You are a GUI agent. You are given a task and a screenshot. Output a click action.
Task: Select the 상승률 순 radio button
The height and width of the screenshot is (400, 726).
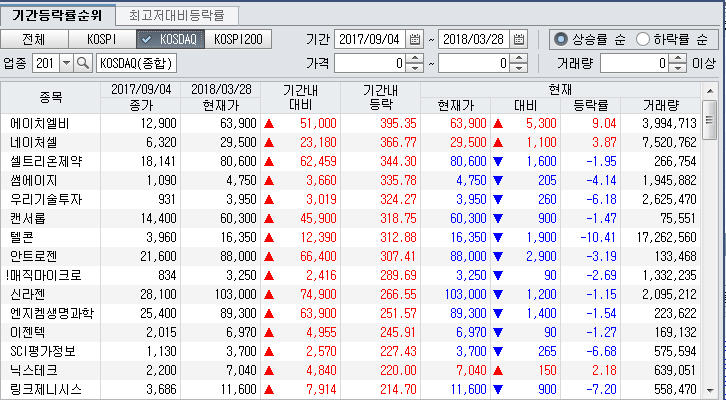coord(561,39)
